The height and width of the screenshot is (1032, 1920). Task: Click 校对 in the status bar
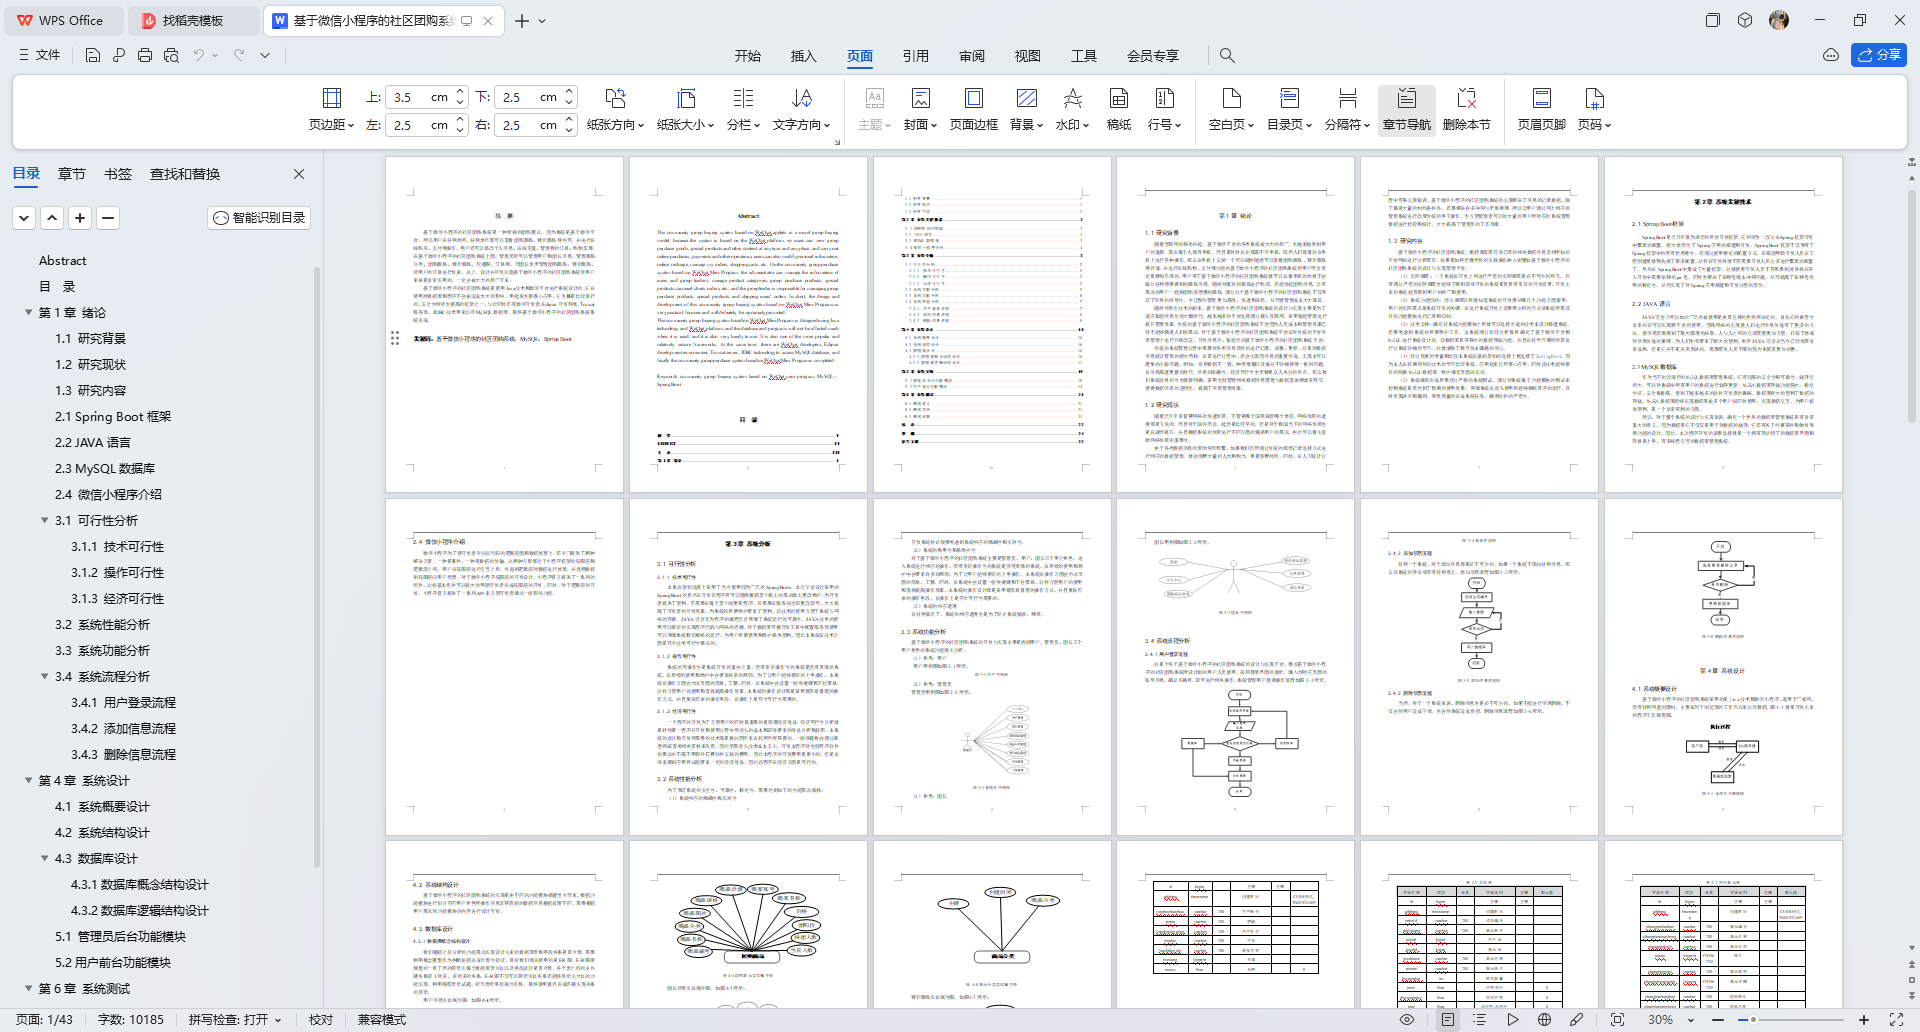click(x=321, y=1019)
